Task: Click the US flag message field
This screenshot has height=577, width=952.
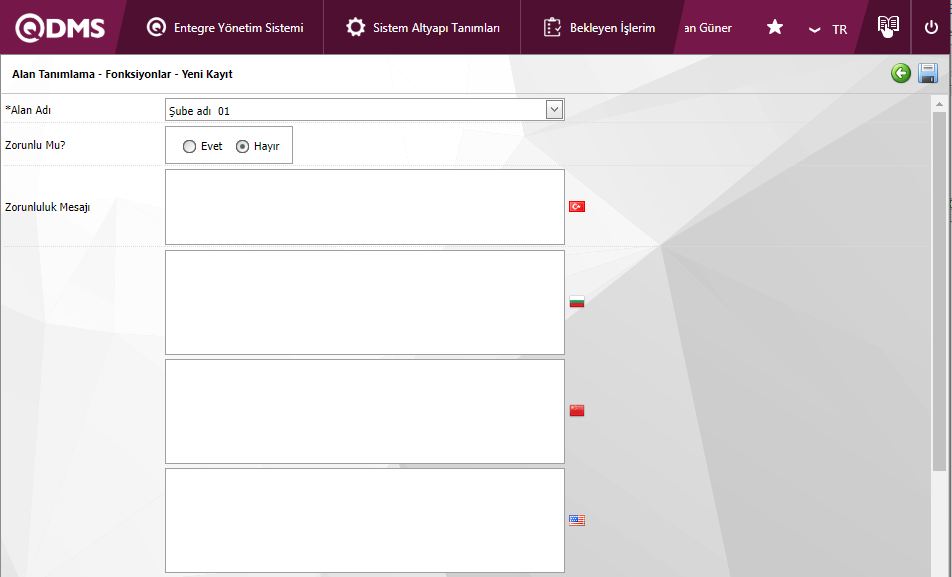Action: (365, 521)
